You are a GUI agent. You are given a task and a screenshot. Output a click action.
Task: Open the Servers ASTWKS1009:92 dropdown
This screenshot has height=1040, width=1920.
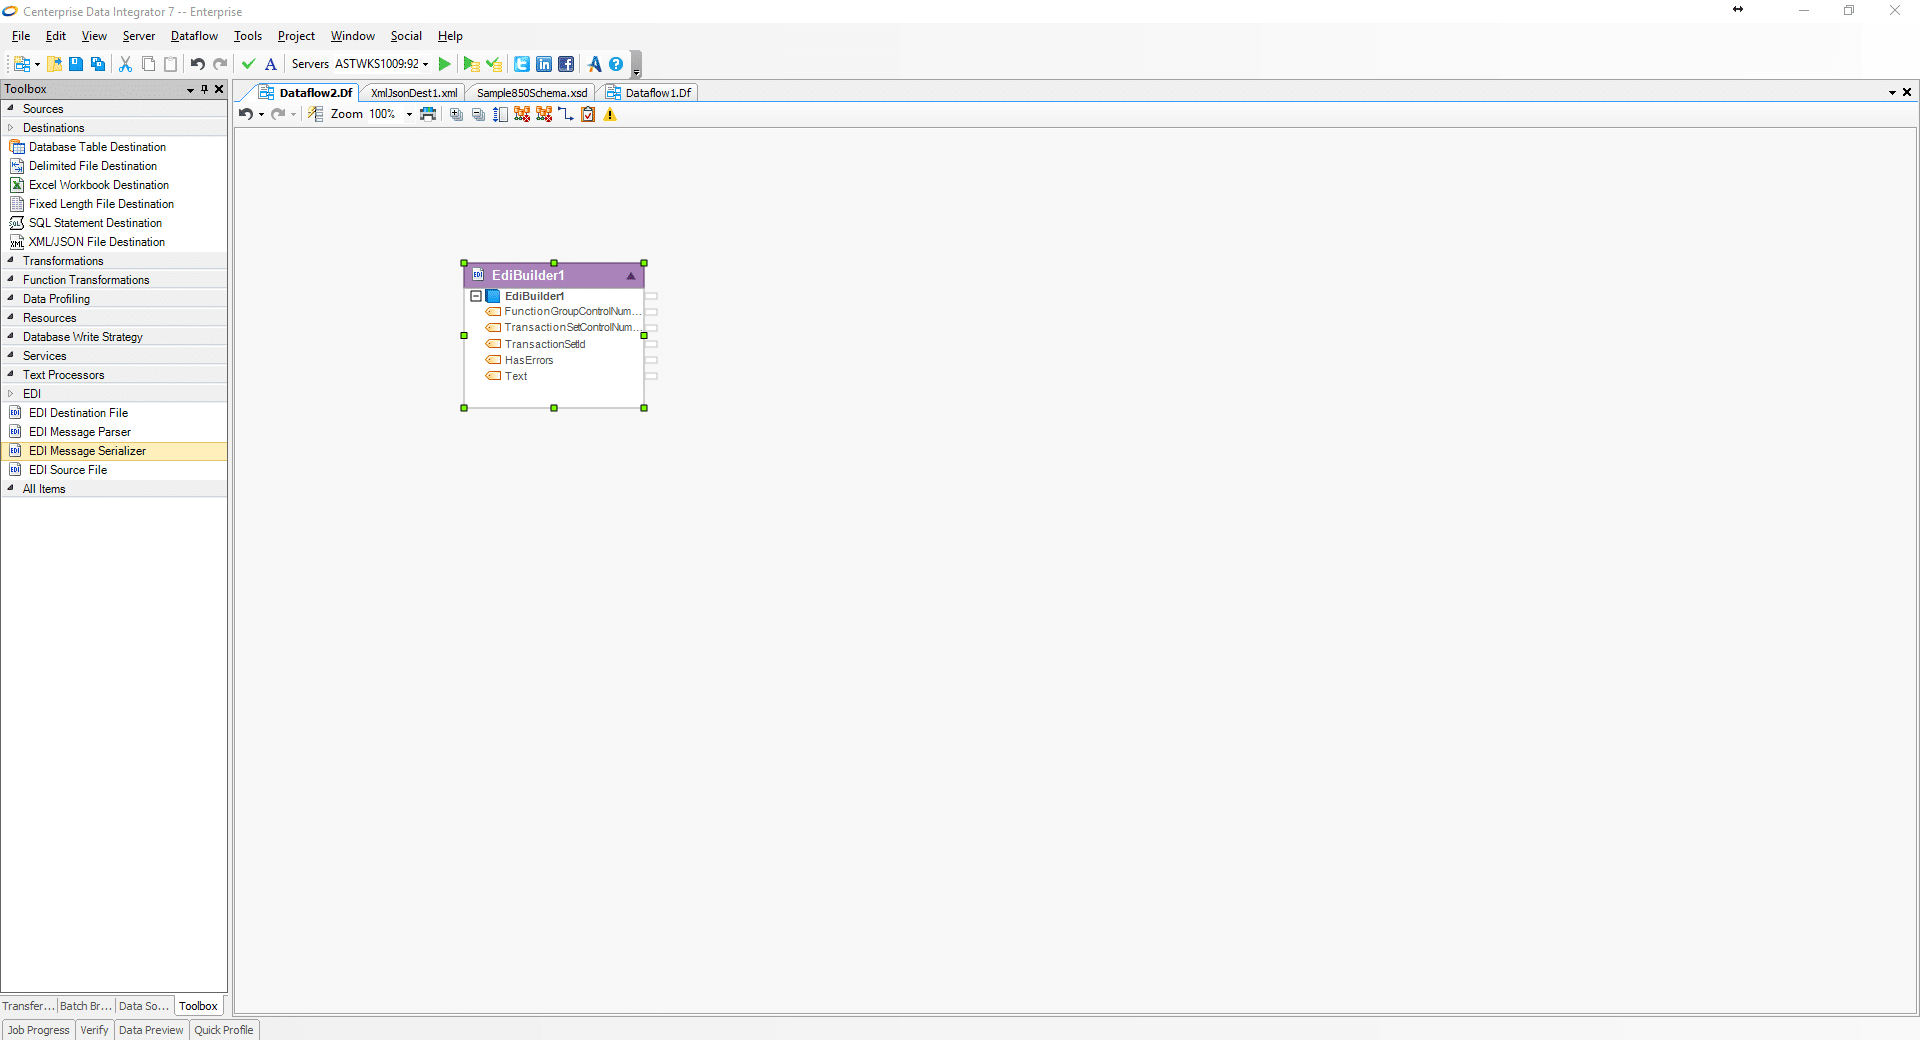[426, 64]
